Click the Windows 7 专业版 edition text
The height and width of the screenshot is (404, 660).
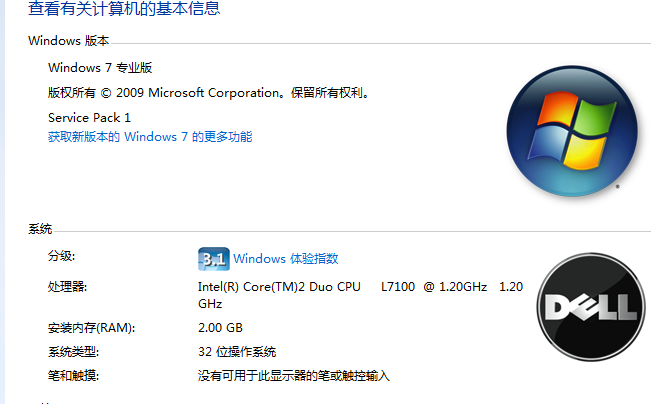pos(100,68)
